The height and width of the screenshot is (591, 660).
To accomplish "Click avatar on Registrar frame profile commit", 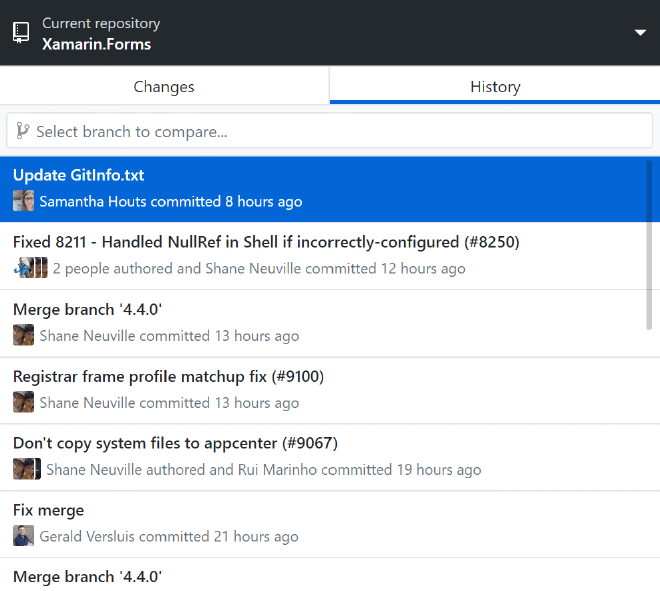I will coord(23,402).
